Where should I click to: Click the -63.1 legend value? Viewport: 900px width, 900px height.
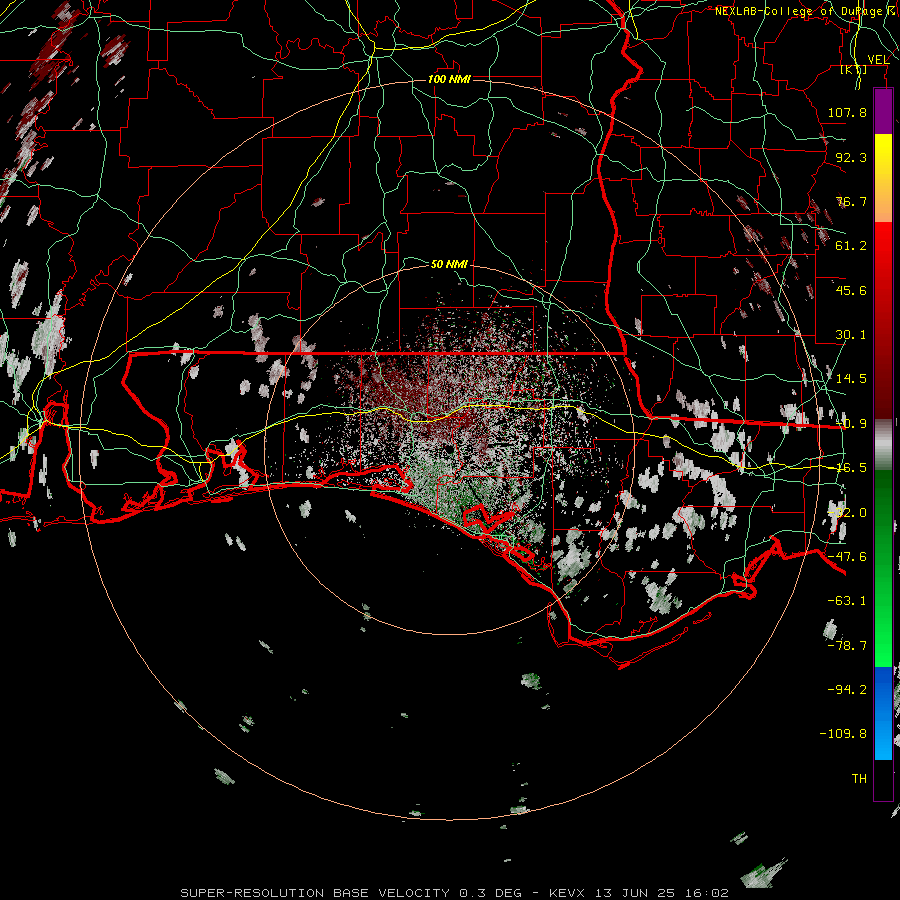847,601
